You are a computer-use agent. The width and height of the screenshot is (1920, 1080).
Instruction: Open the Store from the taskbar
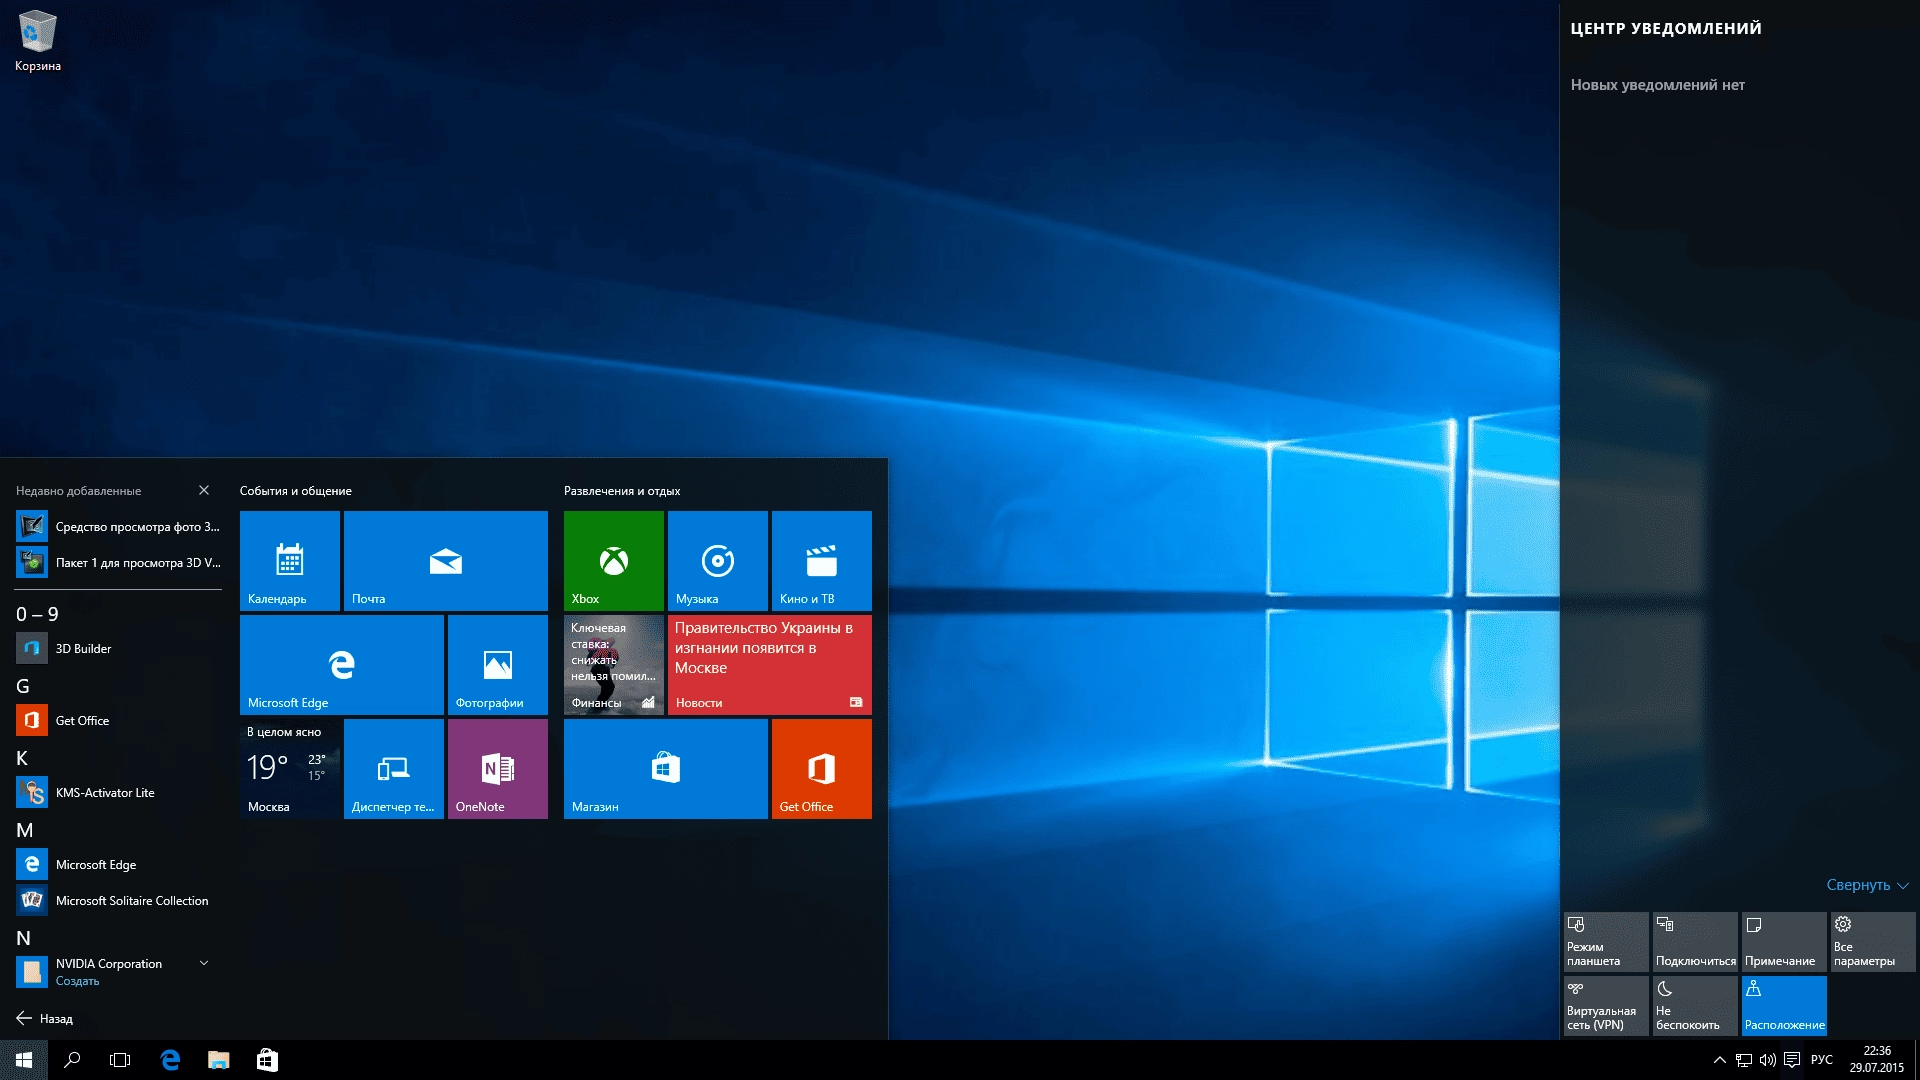tap(267, 1060)
